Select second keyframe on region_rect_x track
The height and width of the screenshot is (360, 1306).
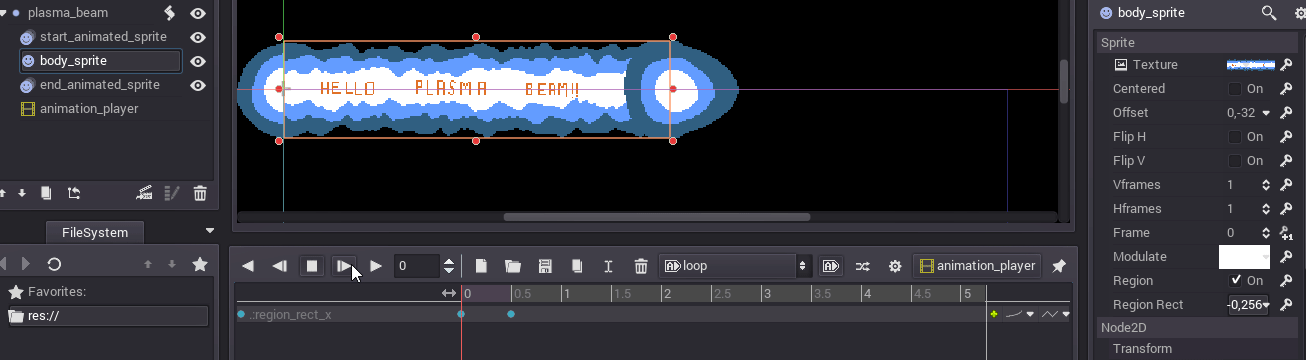coord(511,314)
